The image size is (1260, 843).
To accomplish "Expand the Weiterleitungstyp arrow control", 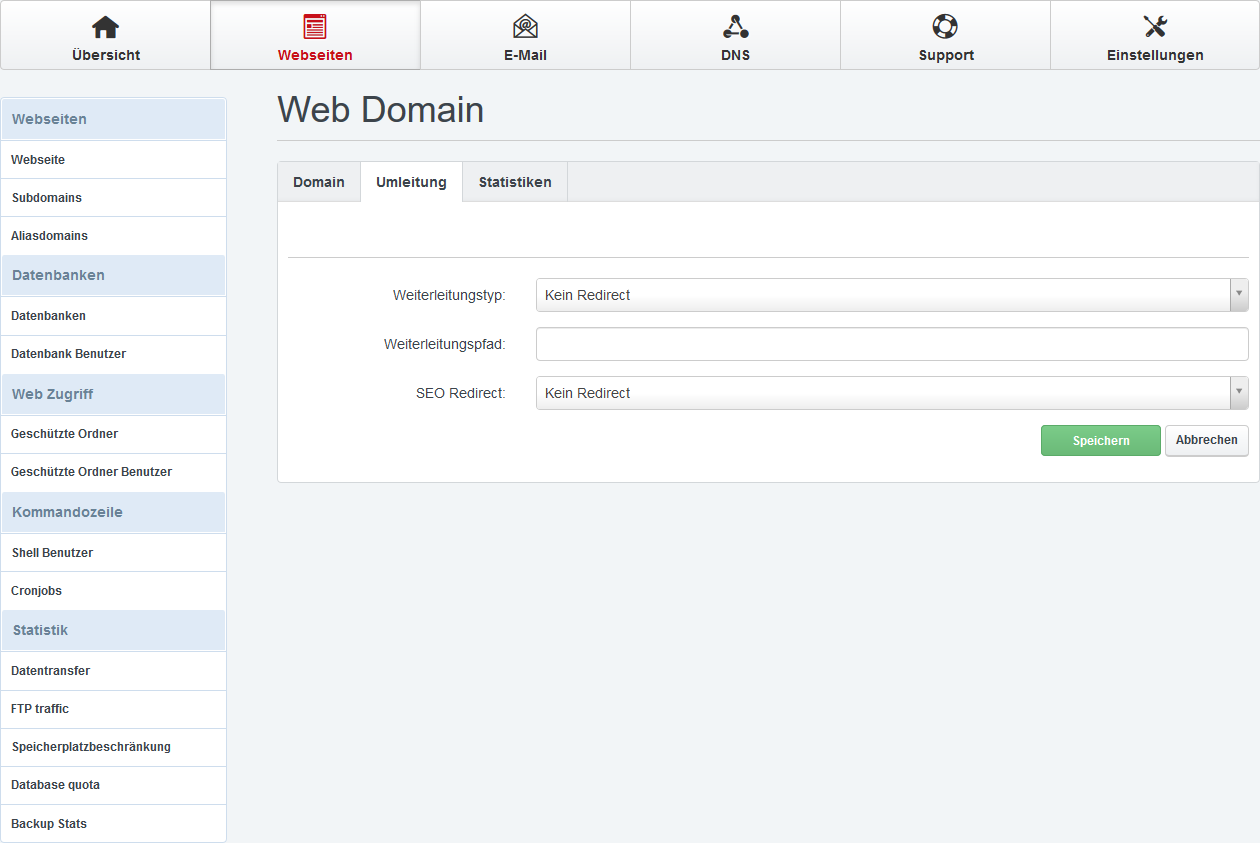I will (1239, 294).
